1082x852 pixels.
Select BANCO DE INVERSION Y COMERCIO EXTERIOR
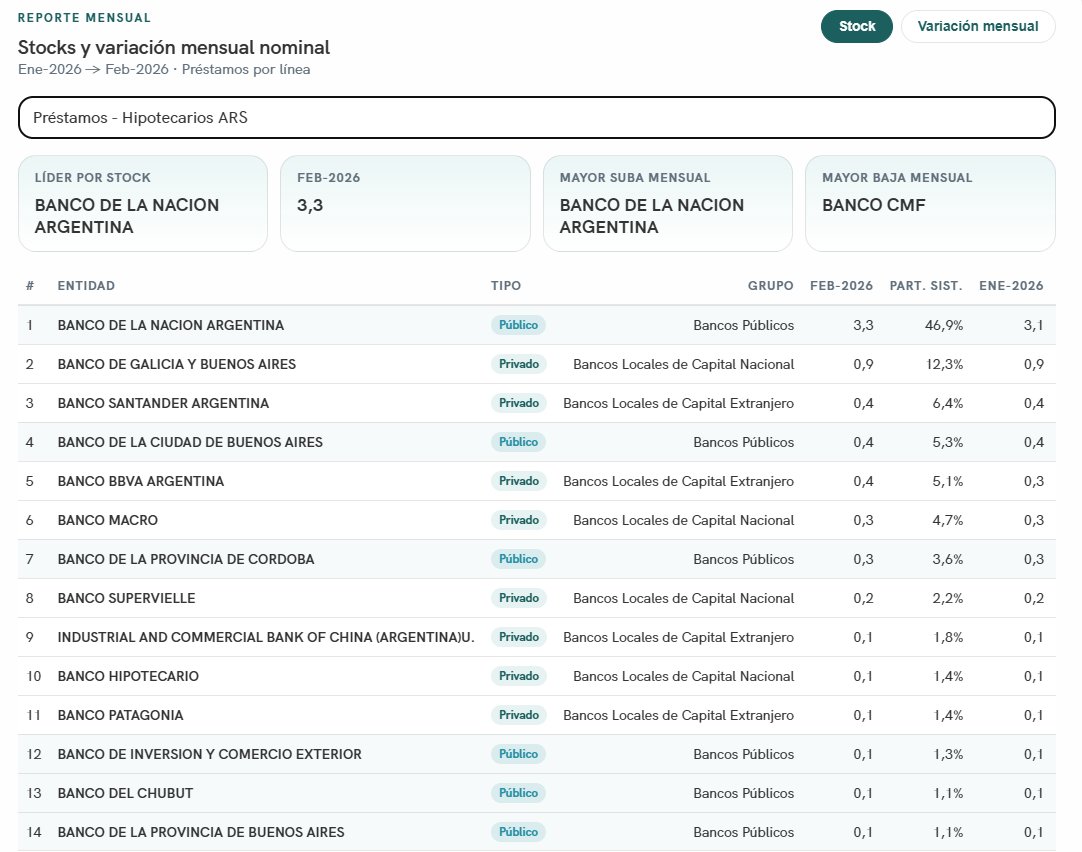coord(209,754)
